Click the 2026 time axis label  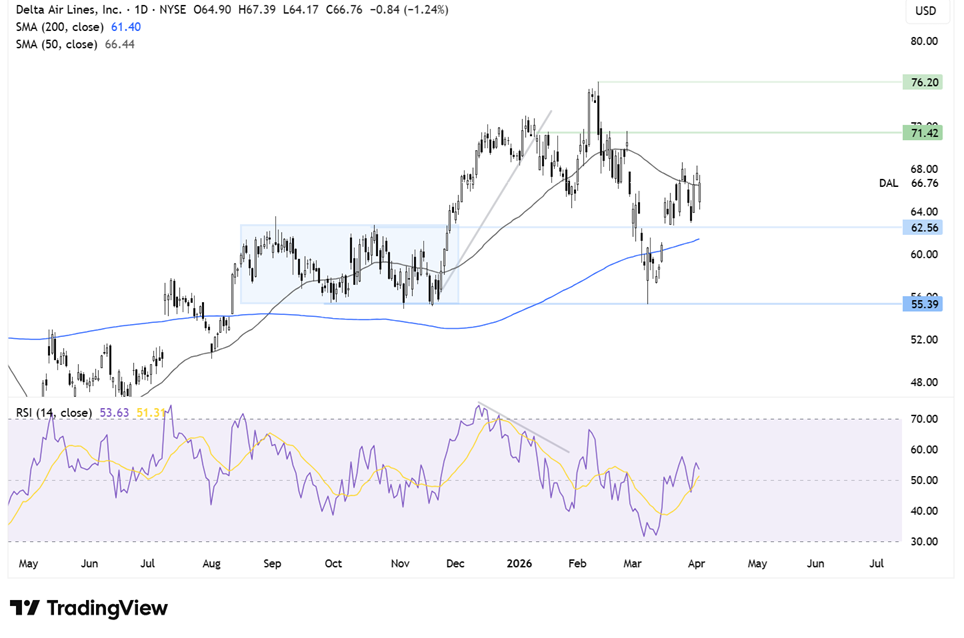pyautogui.click(x=519, y=563)
